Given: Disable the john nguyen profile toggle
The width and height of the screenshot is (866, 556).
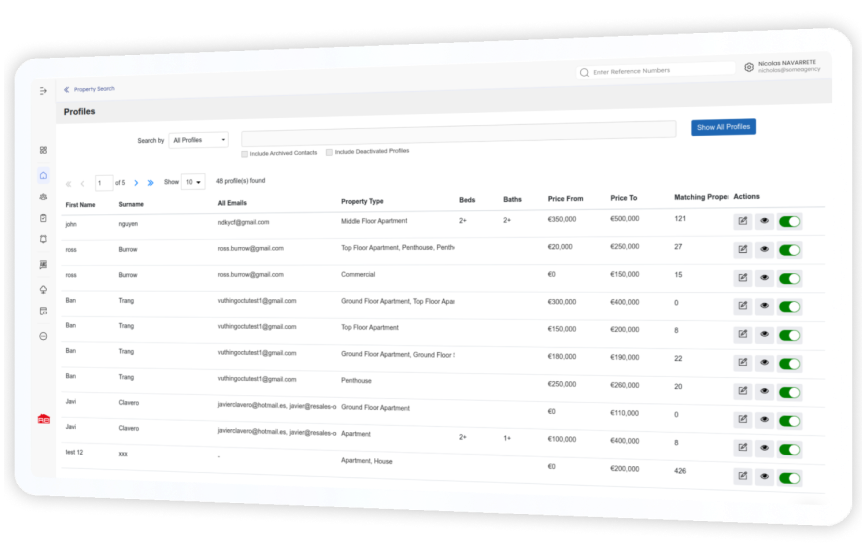Looking at the screenshot, I should coord(789,221).
